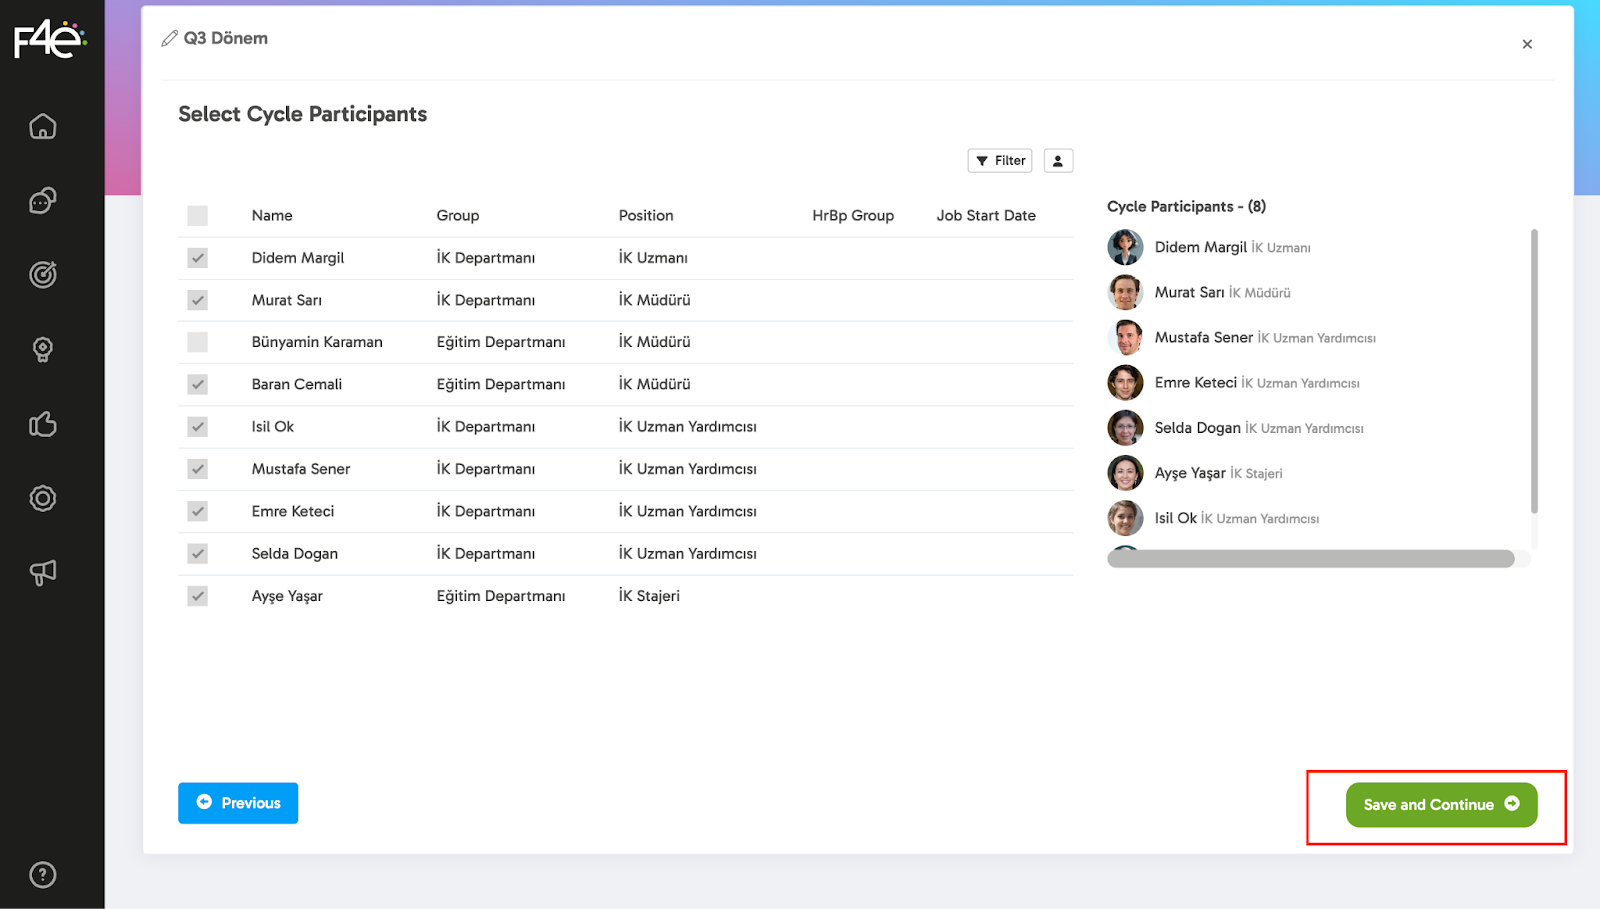Click the pencil edit icon beside Q3 Dönem
The width and height of the screenshot is (1600, 909).
coord(169,39)
